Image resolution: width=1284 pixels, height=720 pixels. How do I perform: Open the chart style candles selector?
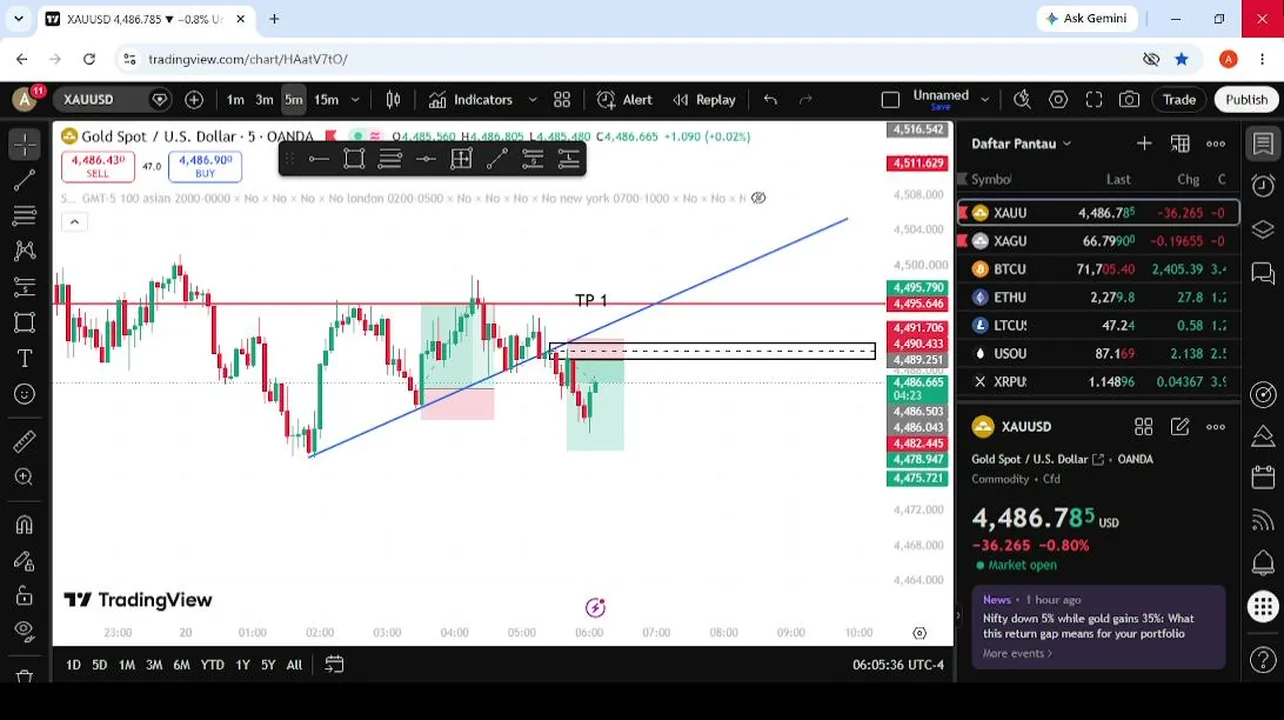[393, 99]
